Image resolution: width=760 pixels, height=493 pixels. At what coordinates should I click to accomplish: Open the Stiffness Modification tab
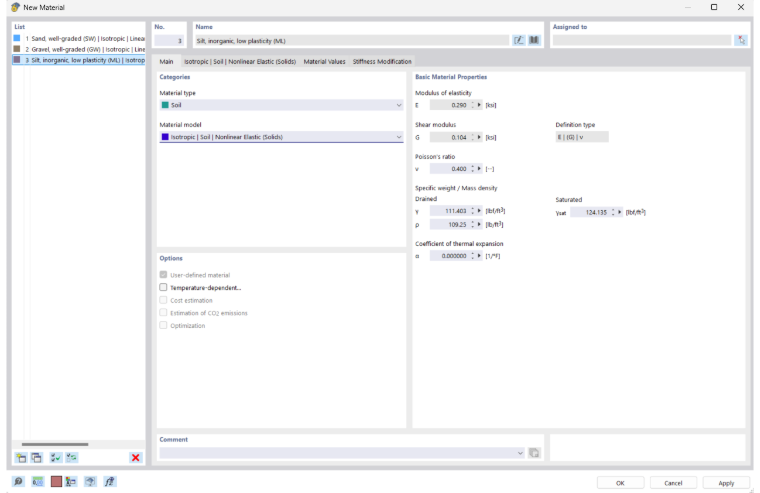point(382,62)
